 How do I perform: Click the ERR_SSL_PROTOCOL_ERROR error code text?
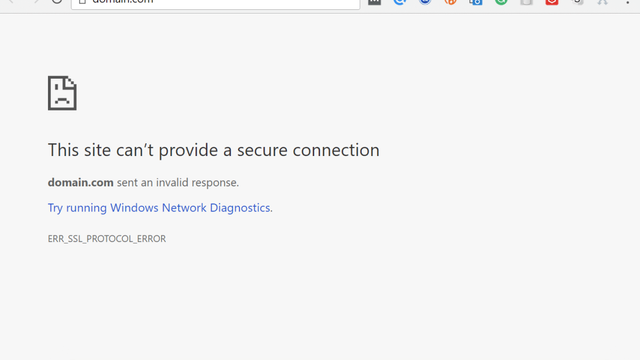[x=107, y=239]
